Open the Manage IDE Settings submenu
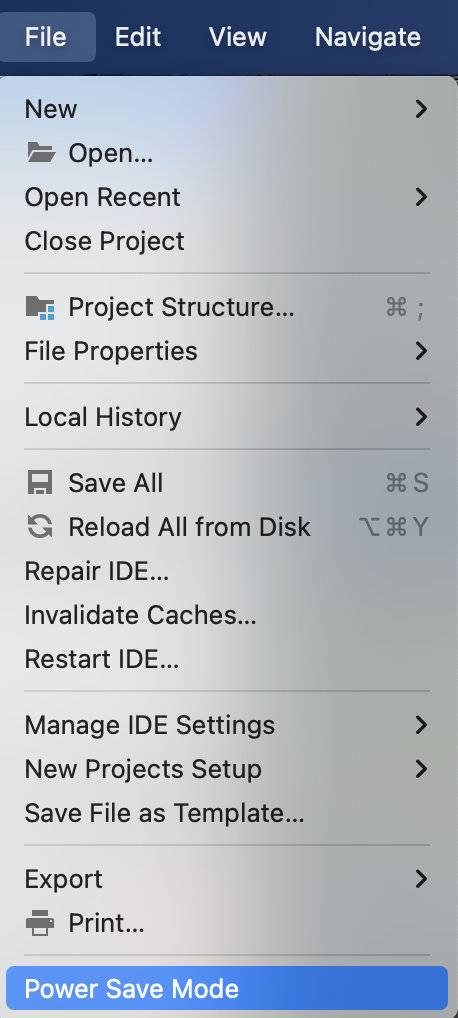 coord(227,725)
